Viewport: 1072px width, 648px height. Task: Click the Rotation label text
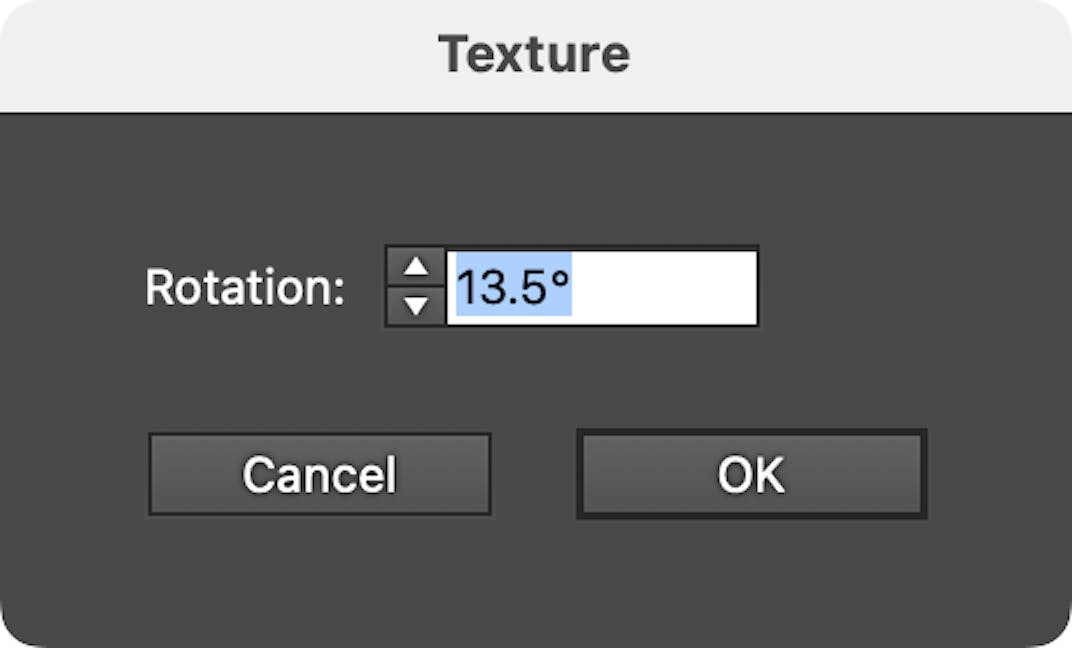pyautogui.click(x=243, y=288)
